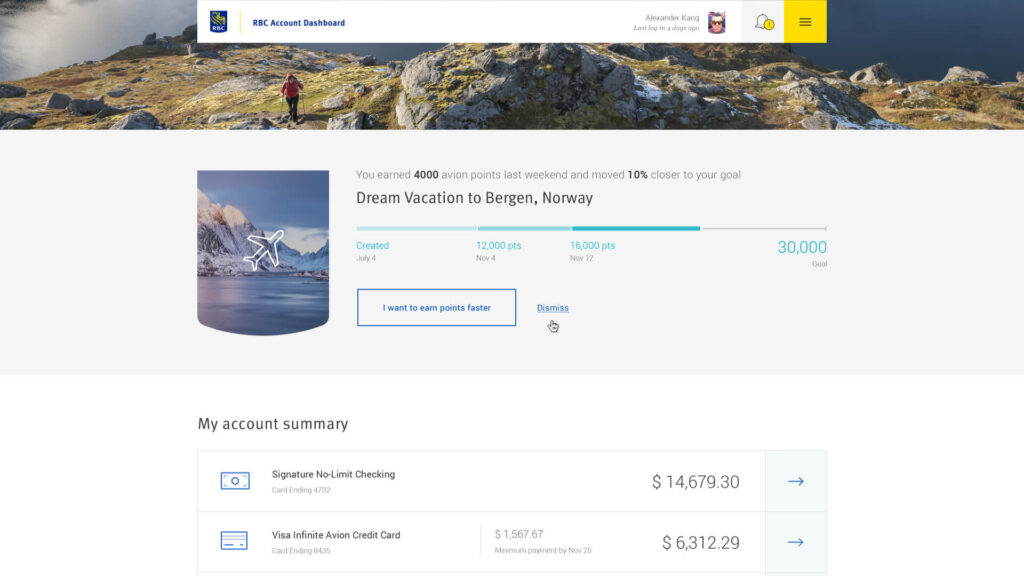Click the Visa Infinite Avion Credit Card name
This screenshot has height=576, width=1024.
tap(336, 535)
